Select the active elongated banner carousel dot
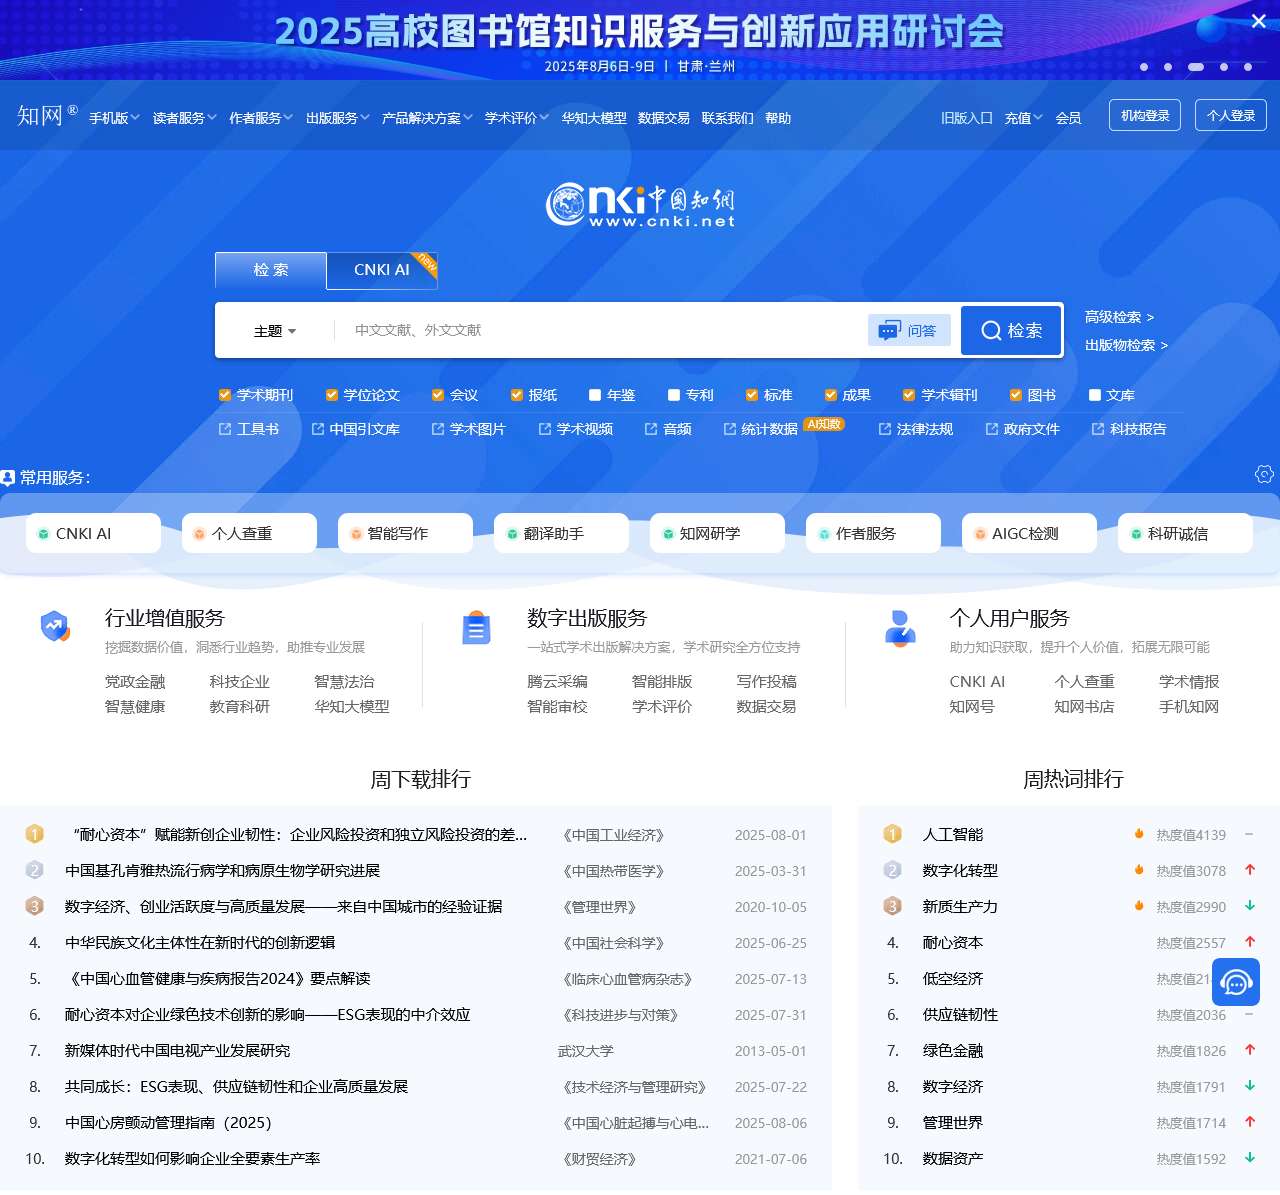 tap(1196, 67)
